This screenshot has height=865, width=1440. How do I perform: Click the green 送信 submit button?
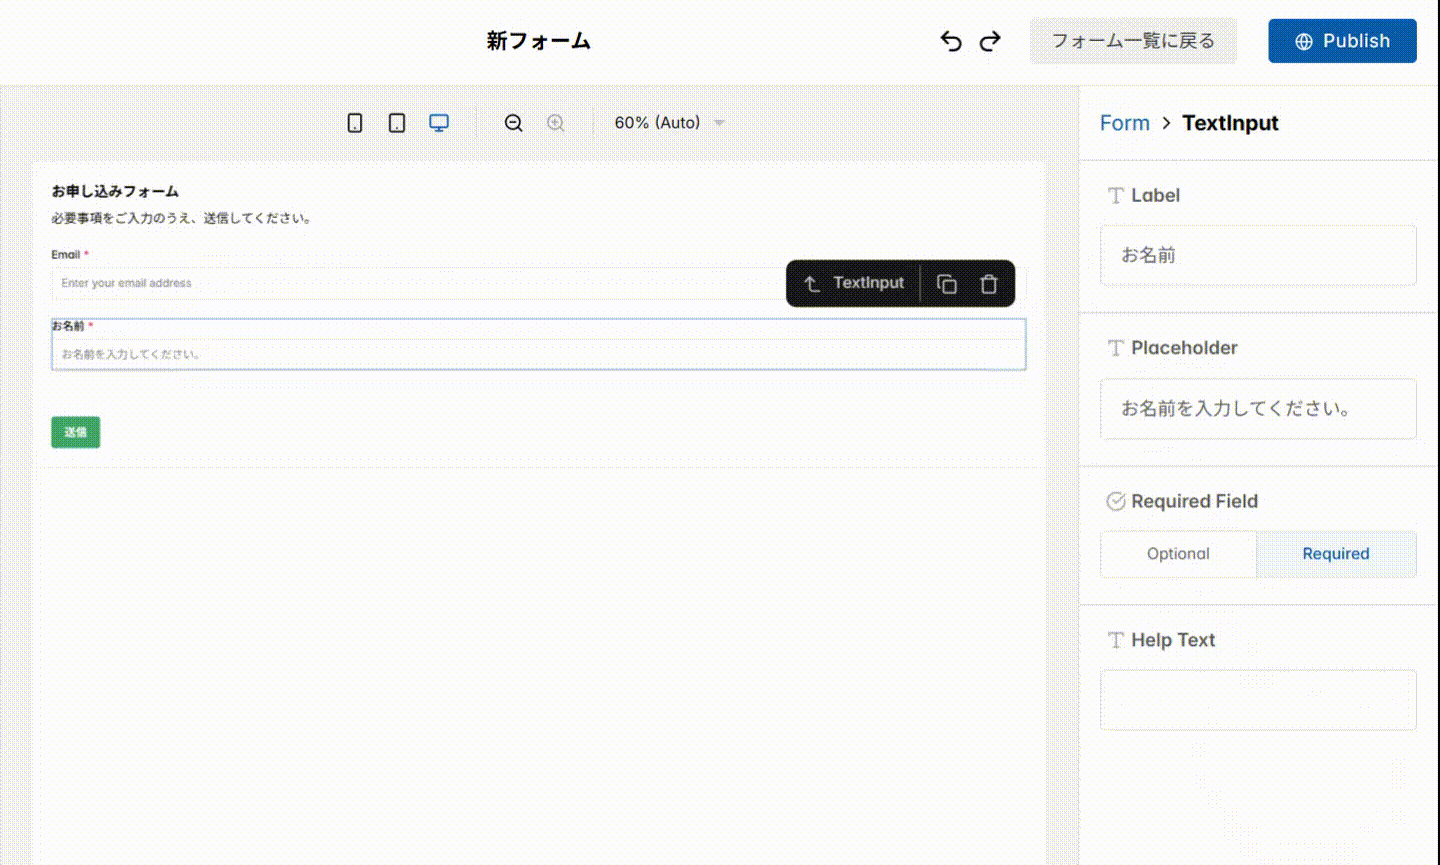click(75, 431)
